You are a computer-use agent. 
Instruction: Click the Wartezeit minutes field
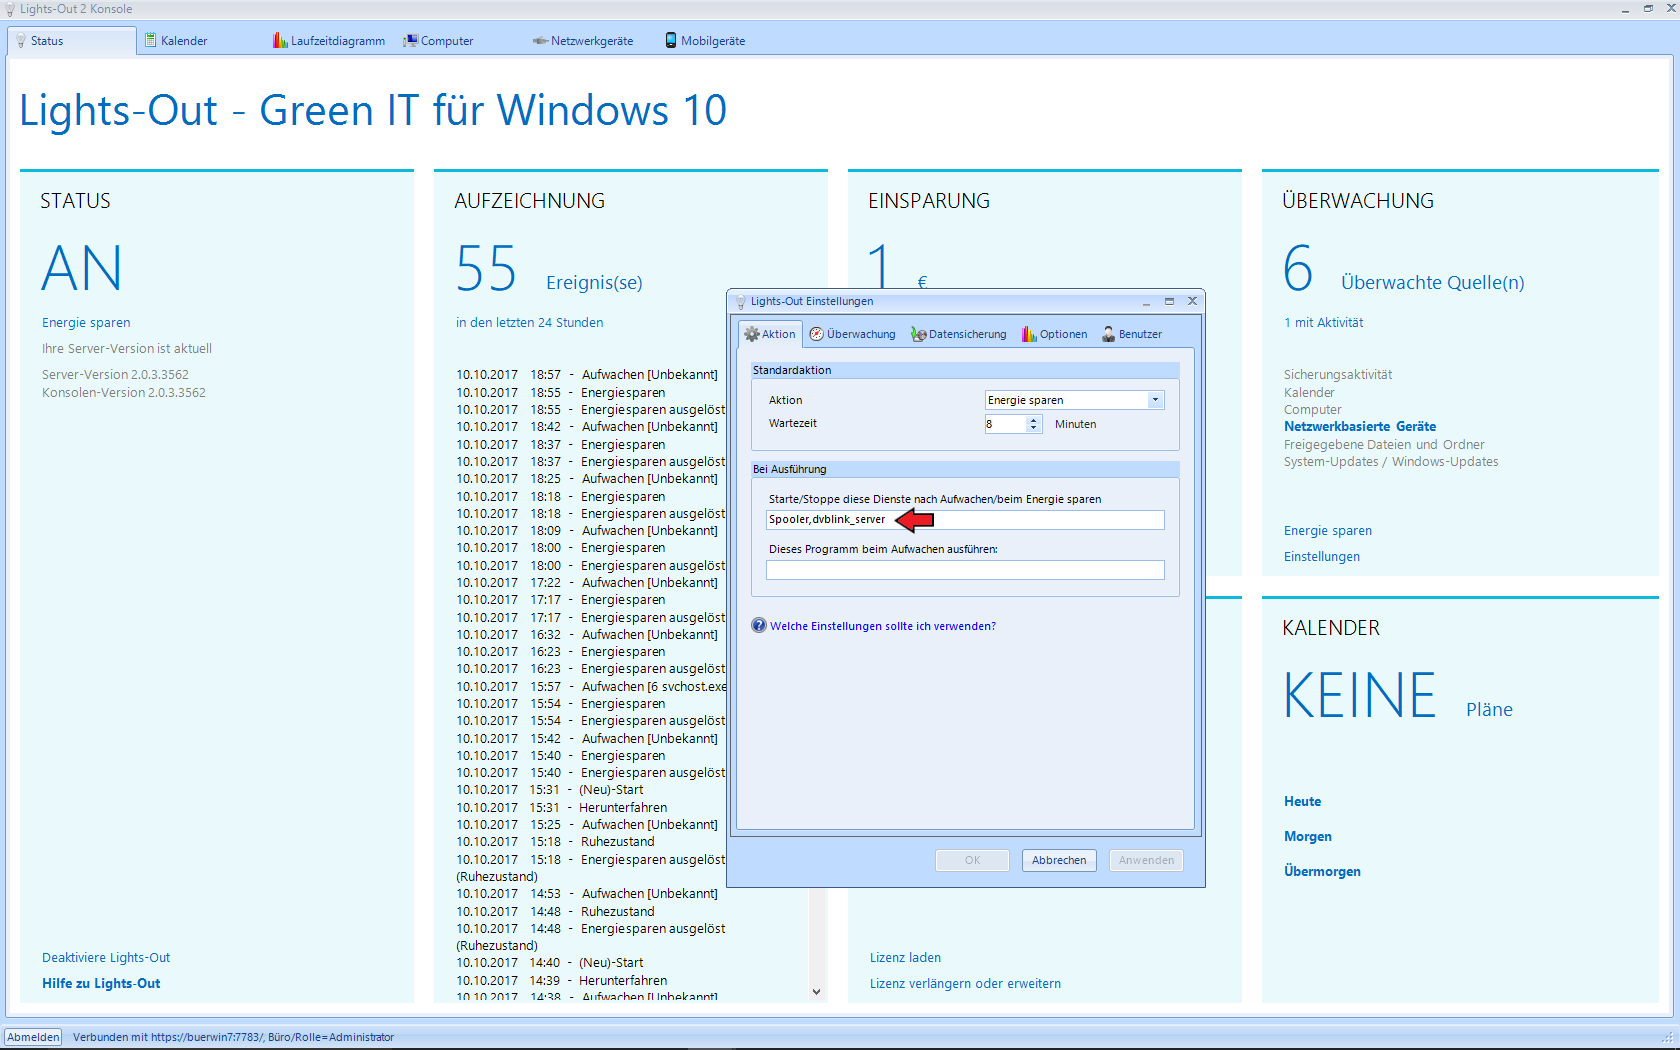[x=1005, y=424]
